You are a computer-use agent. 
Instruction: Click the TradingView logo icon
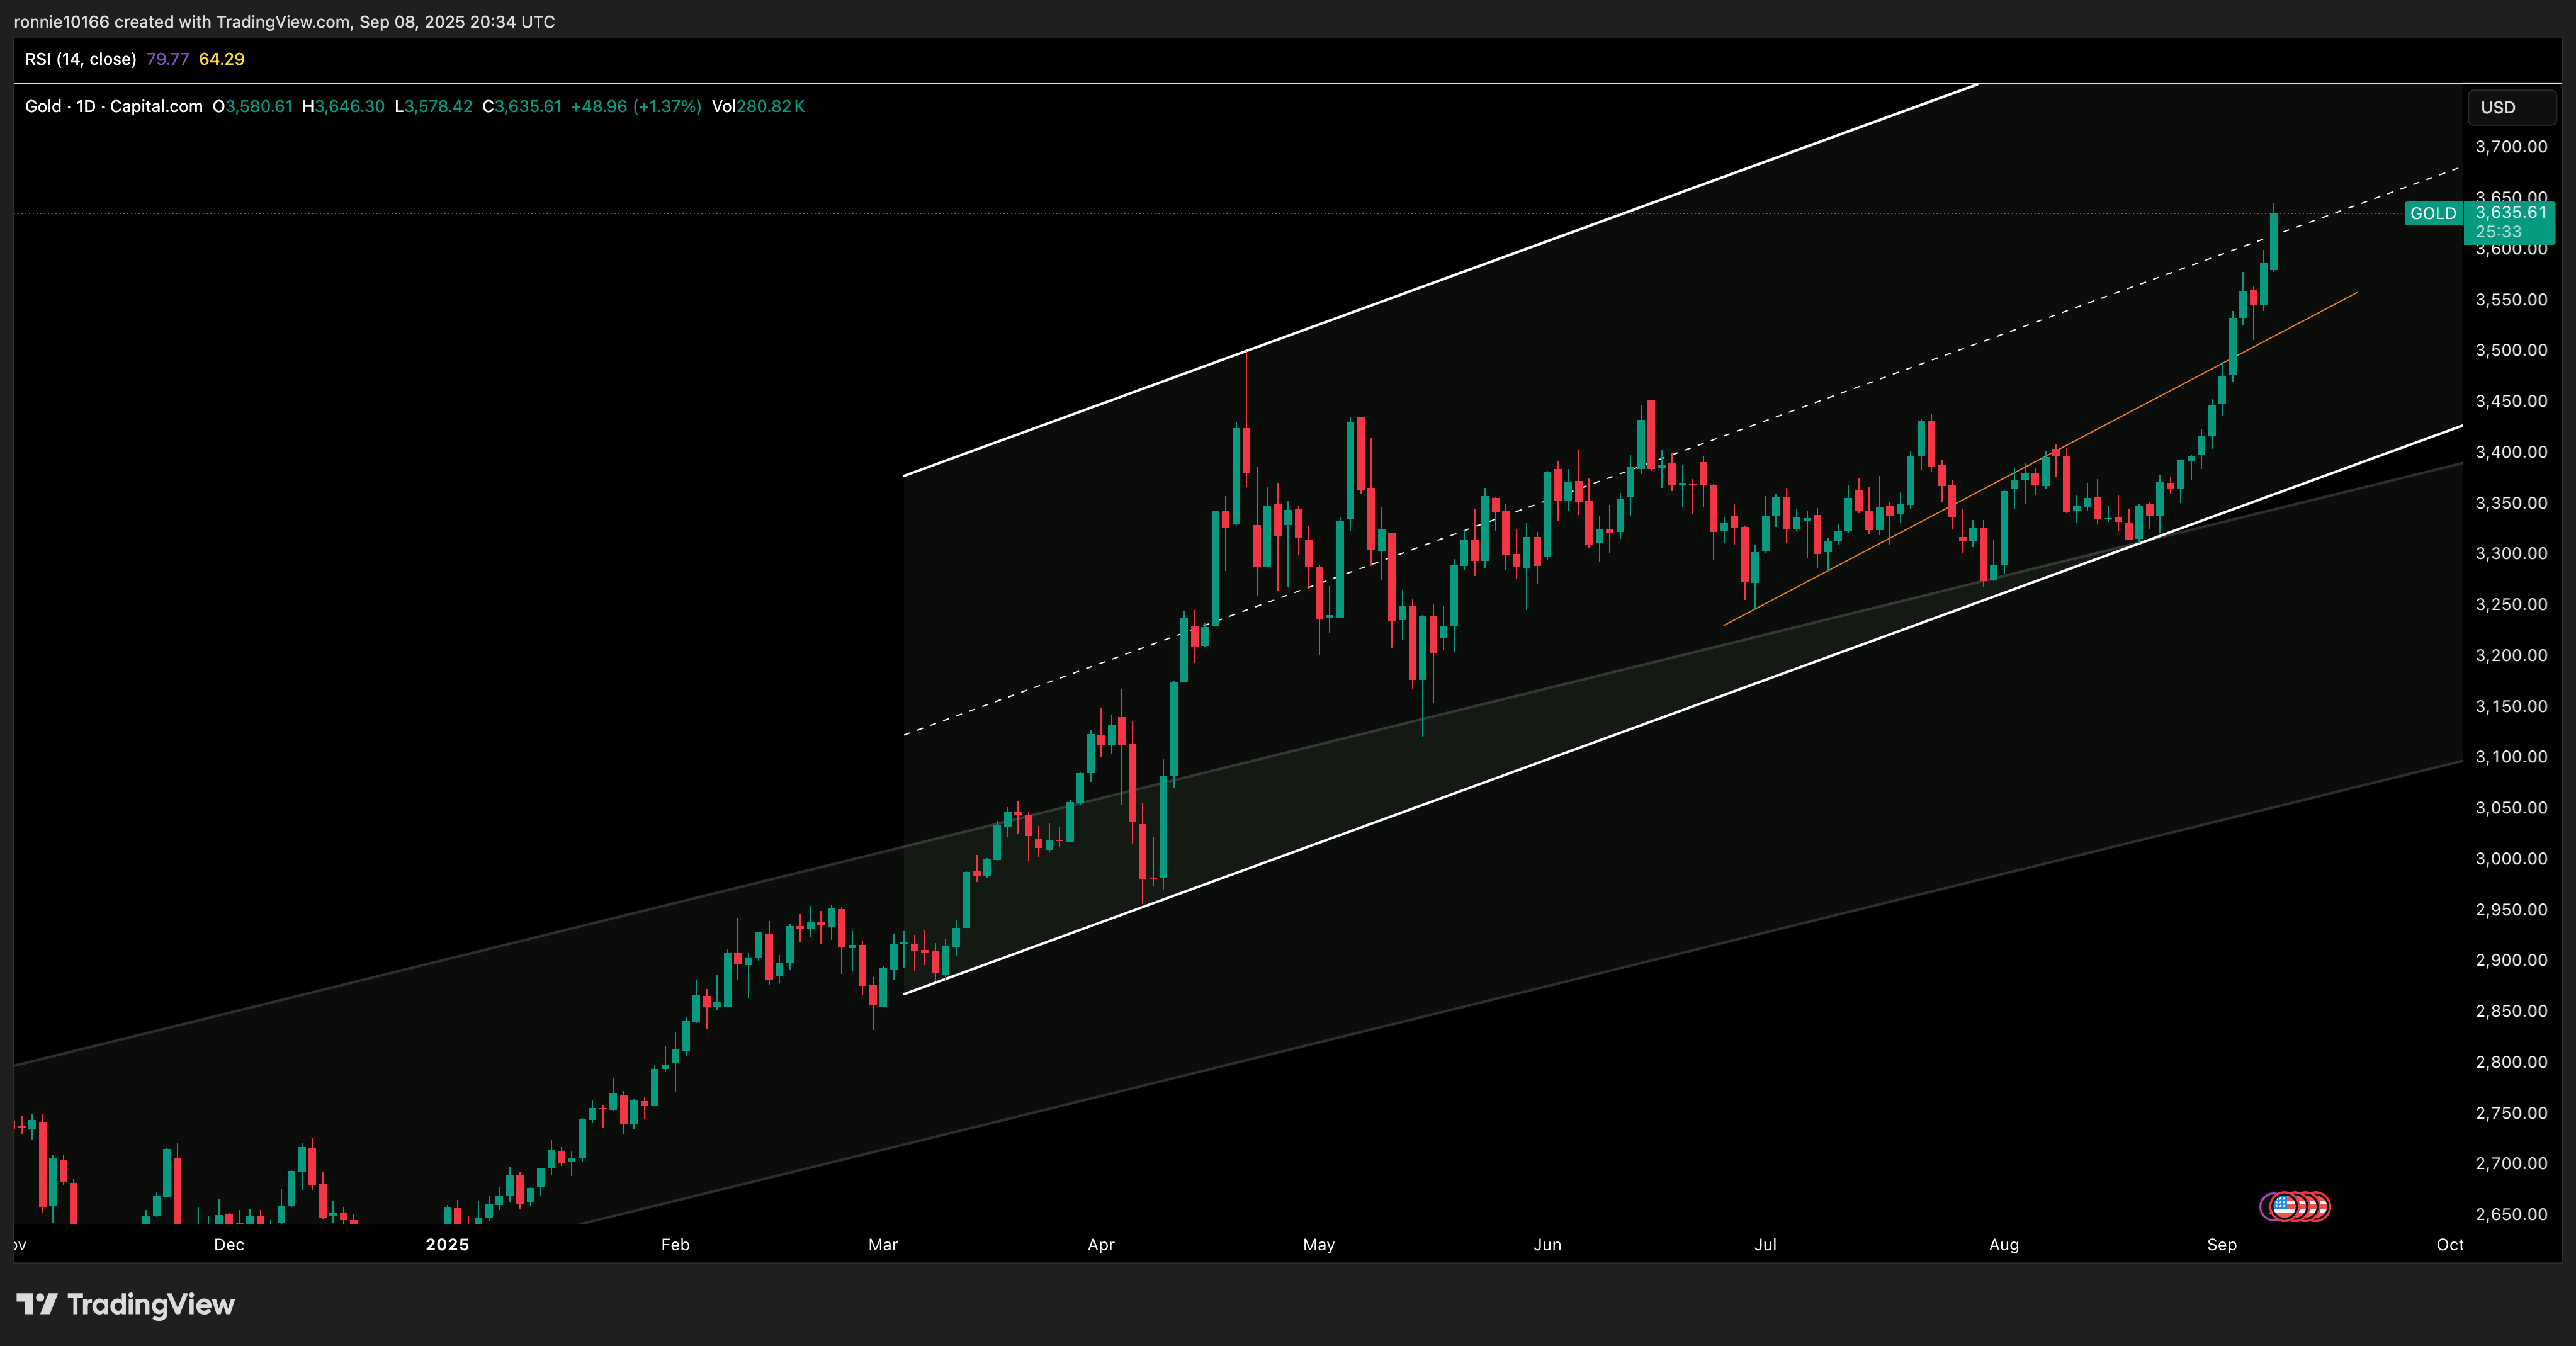pyautogui.click(x=37, y=1304)
